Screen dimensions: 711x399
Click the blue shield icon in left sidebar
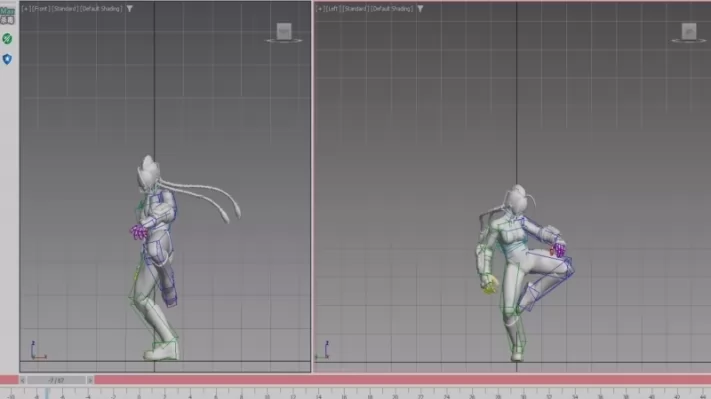pos(7,59)
